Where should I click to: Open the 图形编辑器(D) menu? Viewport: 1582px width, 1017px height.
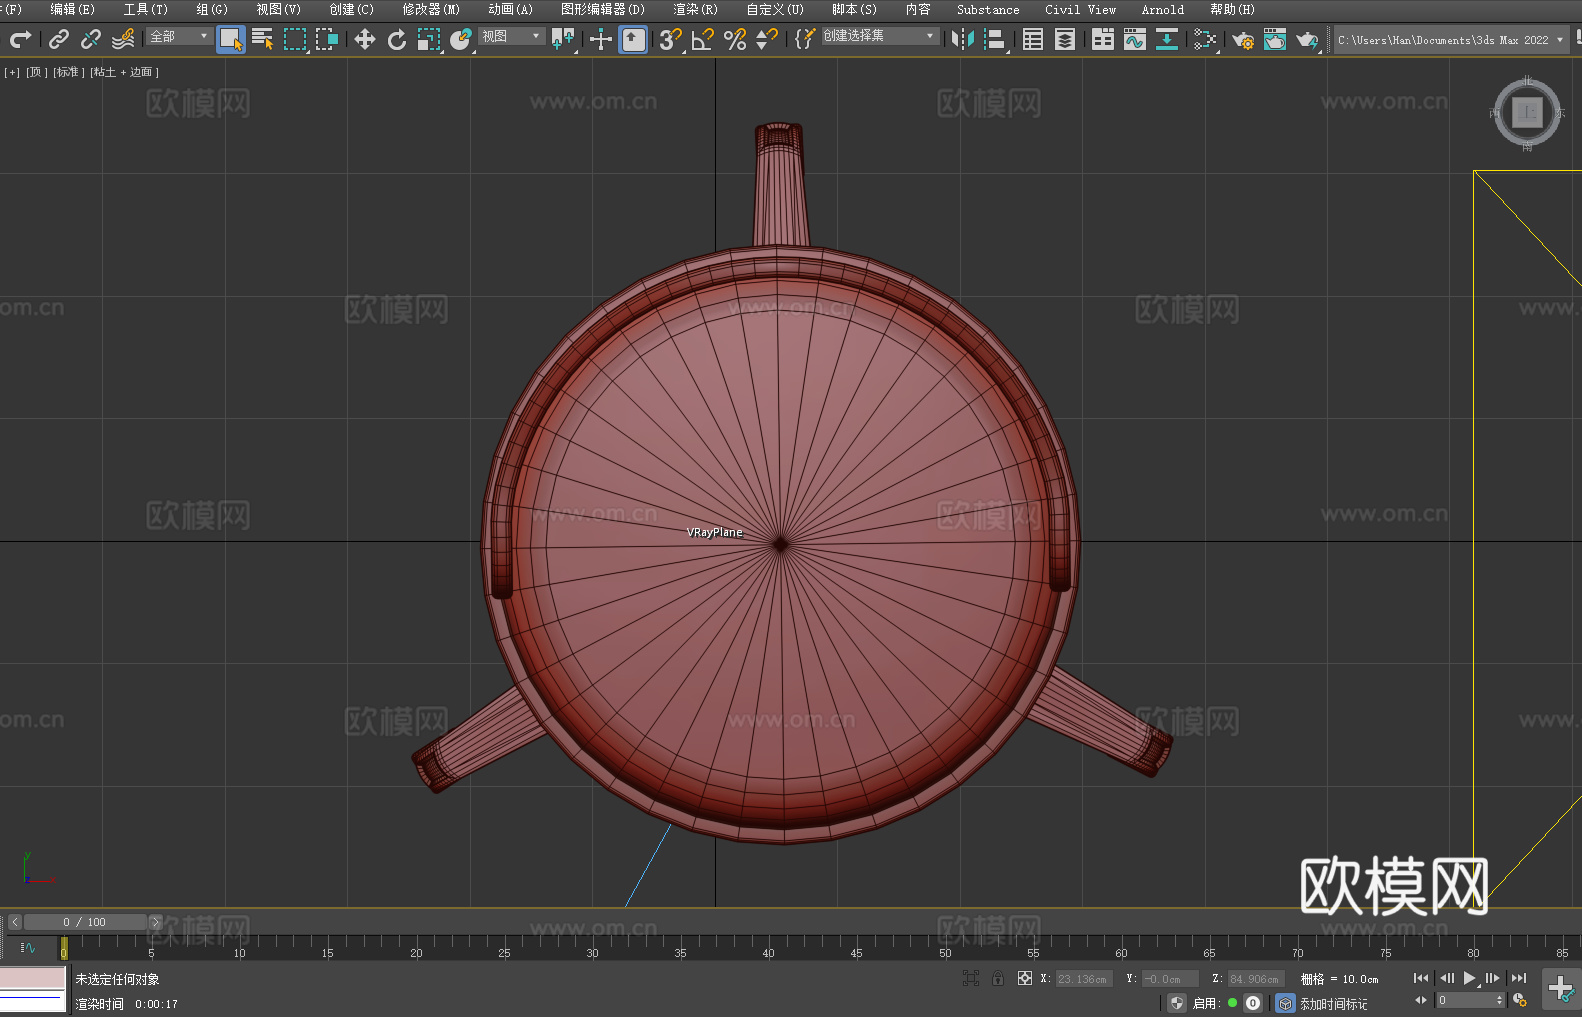[x=603, y=9]
